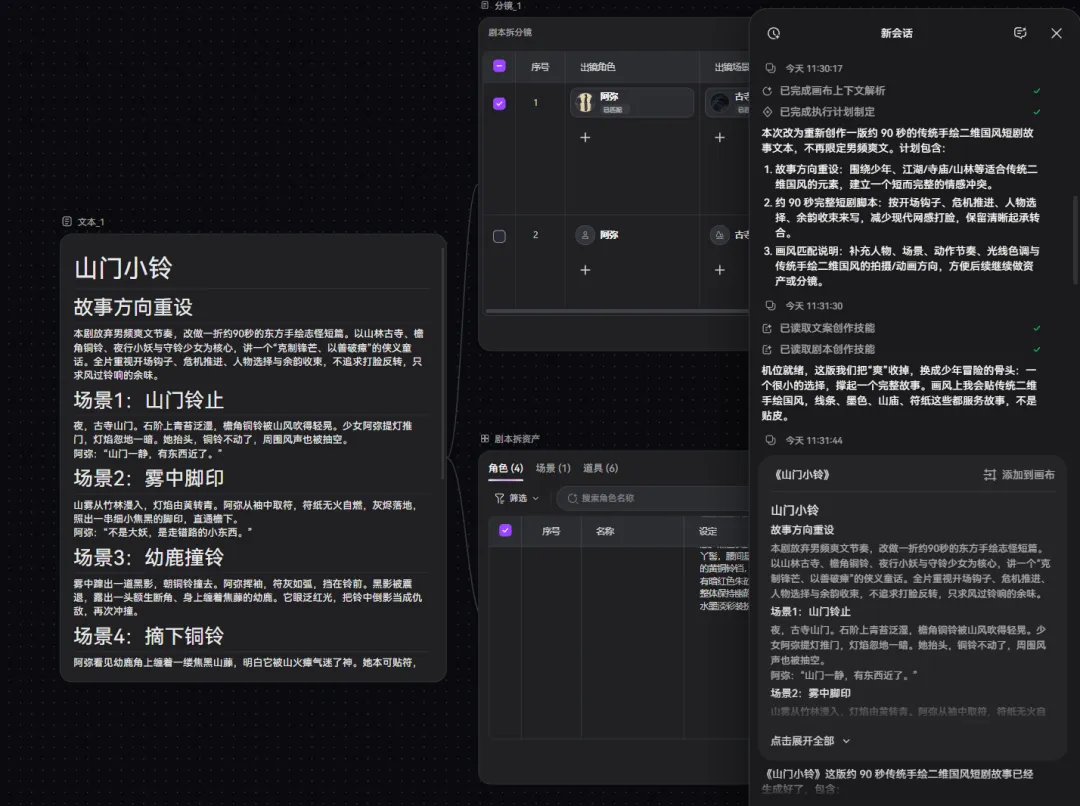Click the 今天 11:31:44 message icon
The height and width of the screenshot is (806, 1080).
point(770,440)
